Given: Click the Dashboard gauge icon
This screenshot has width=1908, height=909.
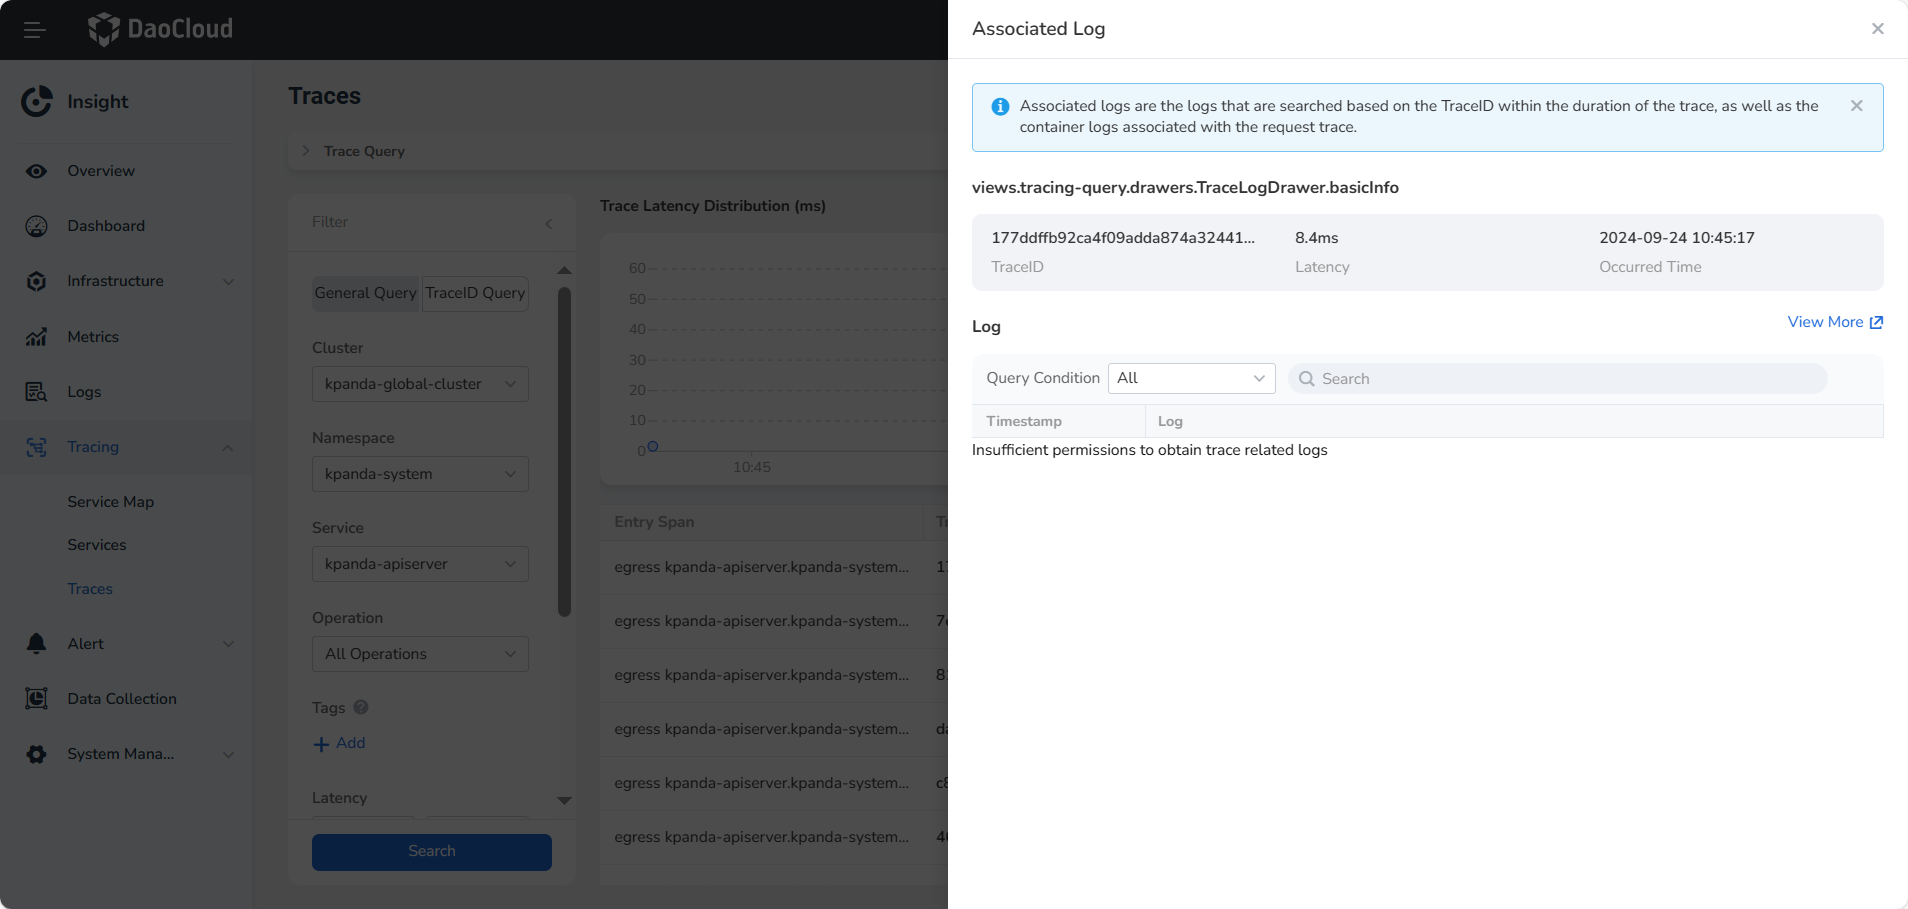Looking at the screenshot, I should 37,226.
